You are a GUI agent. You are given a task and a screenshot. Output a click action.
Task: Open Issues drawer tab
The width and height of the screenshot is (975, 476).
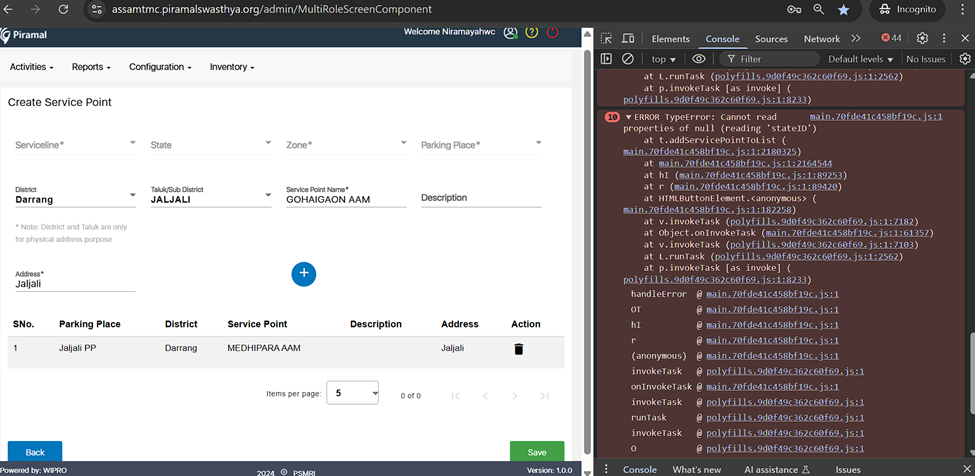[848, 469]
